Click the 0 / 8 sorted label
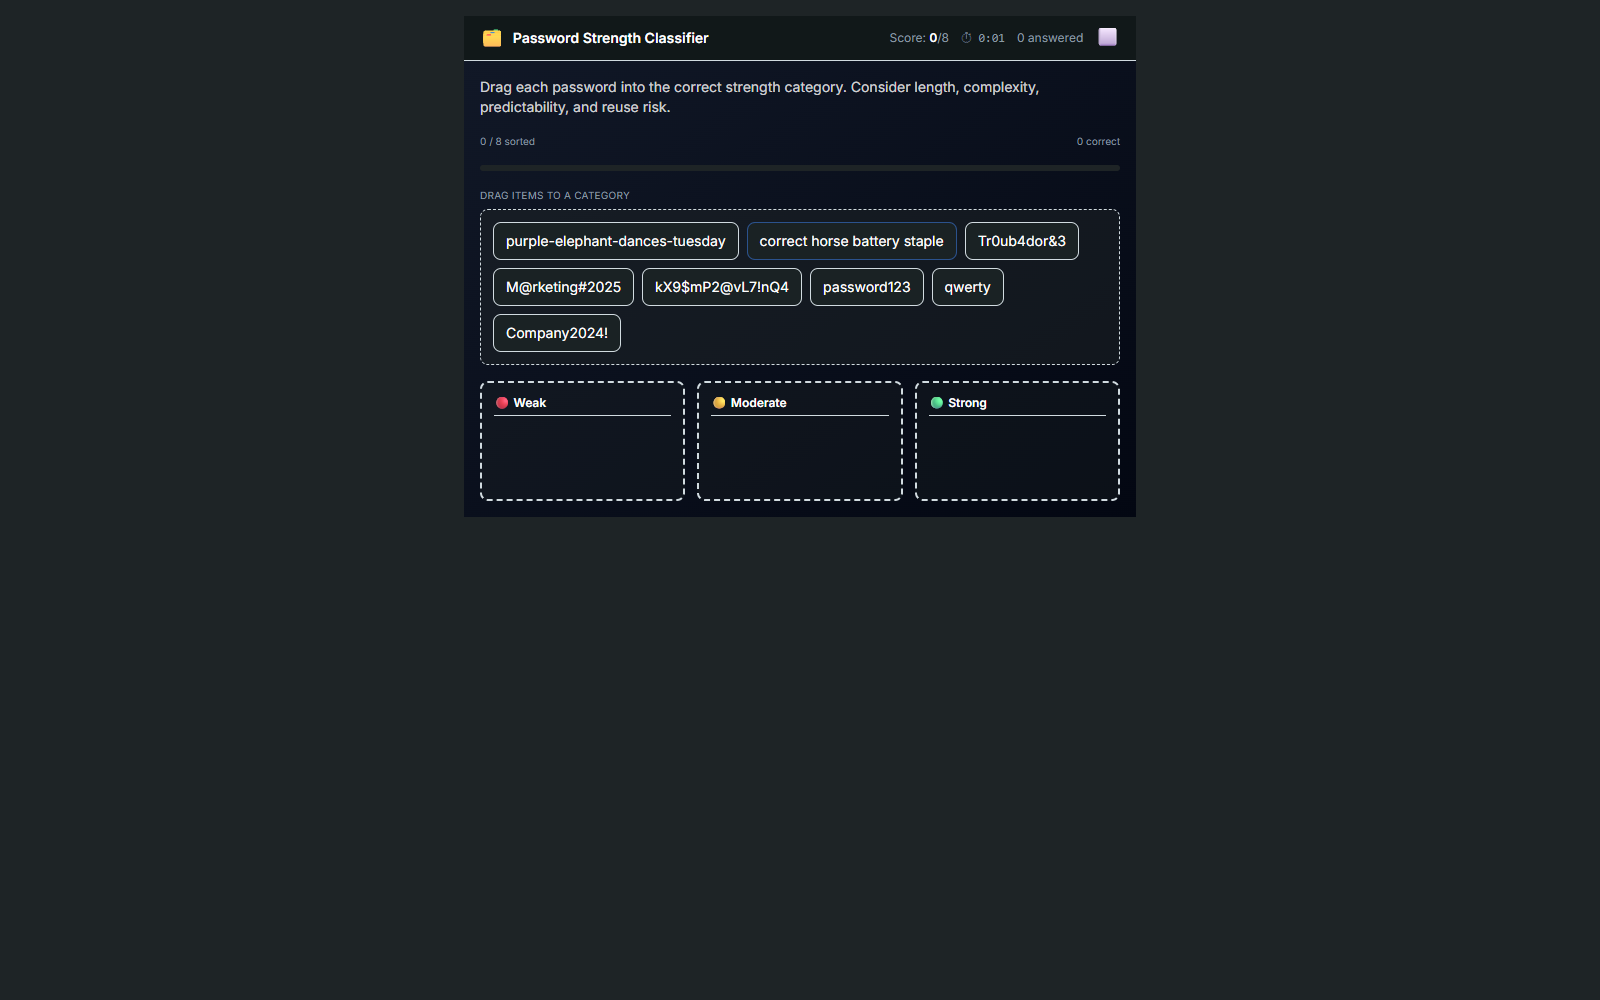 pos(507,142)
